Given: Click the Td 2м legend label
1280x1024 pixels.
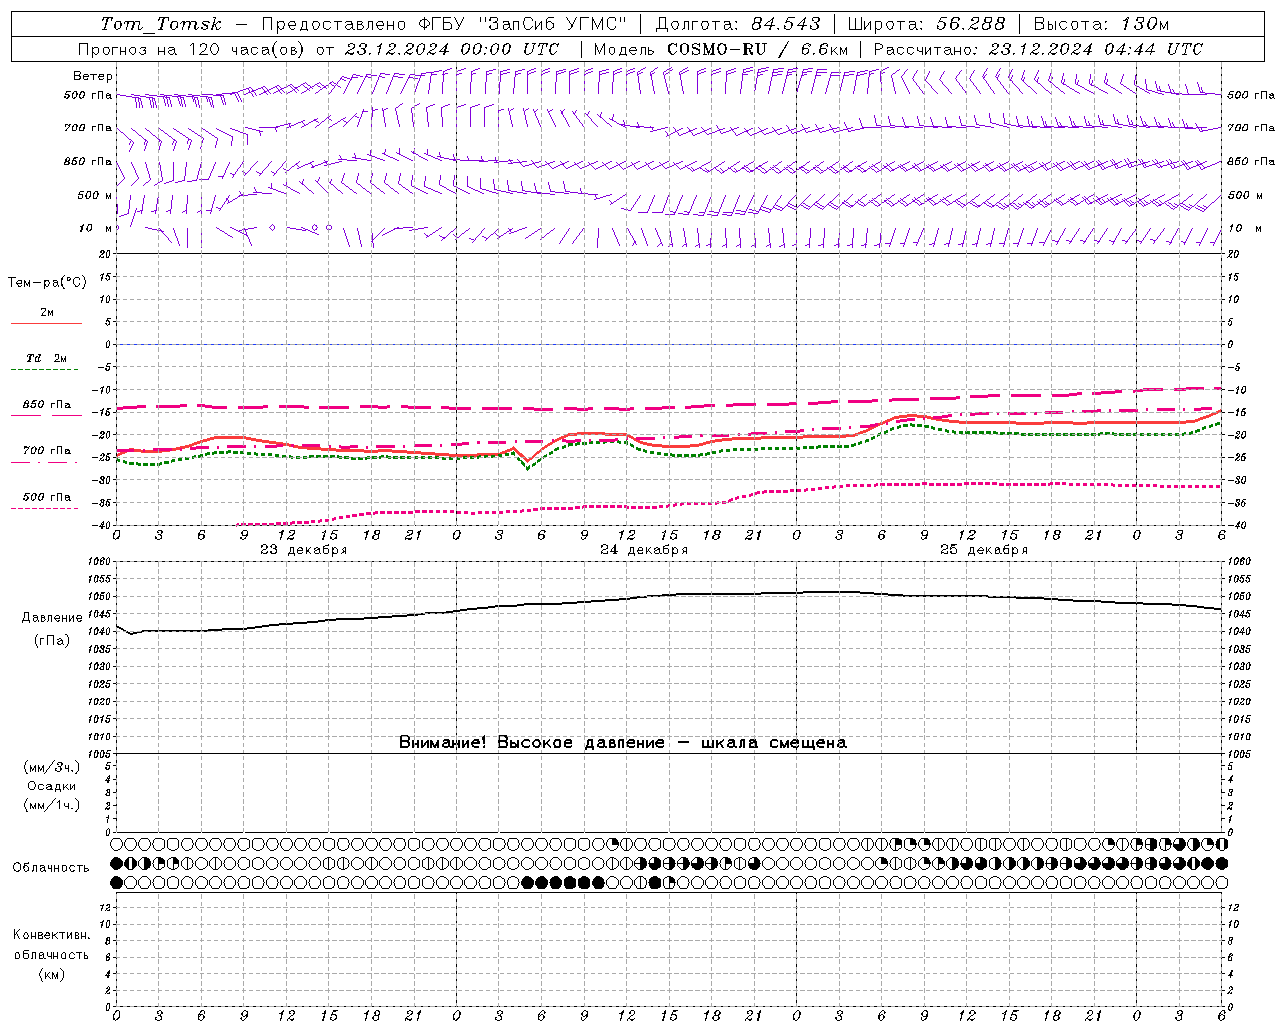Looking at the screenshot, I should click(x=46, y=357).
